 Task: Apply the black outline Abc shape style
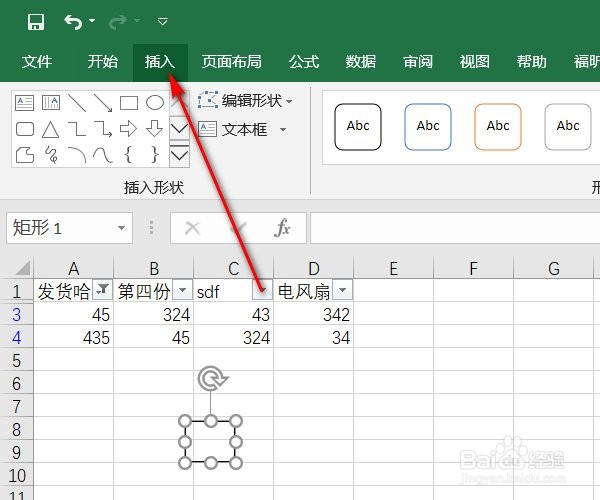click(x=358, y=127)
